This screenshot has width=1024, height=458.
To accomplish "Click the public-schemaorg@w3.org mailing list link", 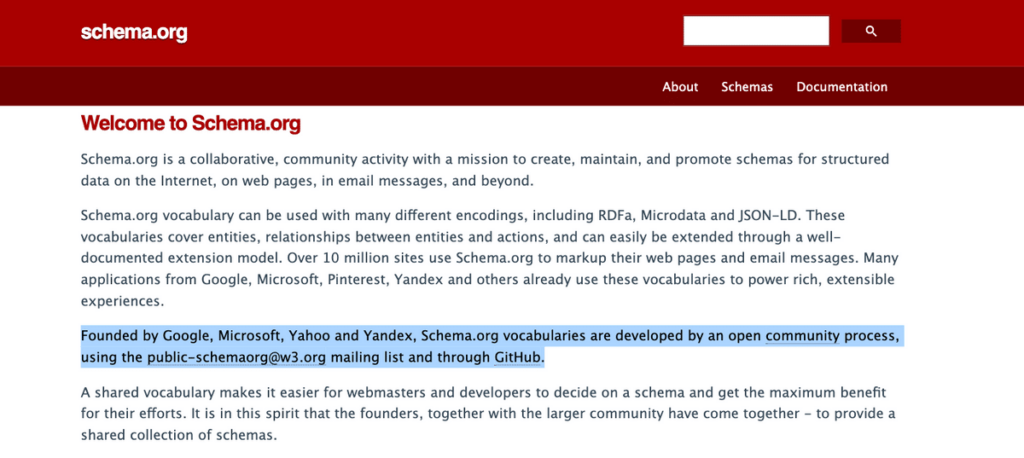I will (x=238, y=358).
